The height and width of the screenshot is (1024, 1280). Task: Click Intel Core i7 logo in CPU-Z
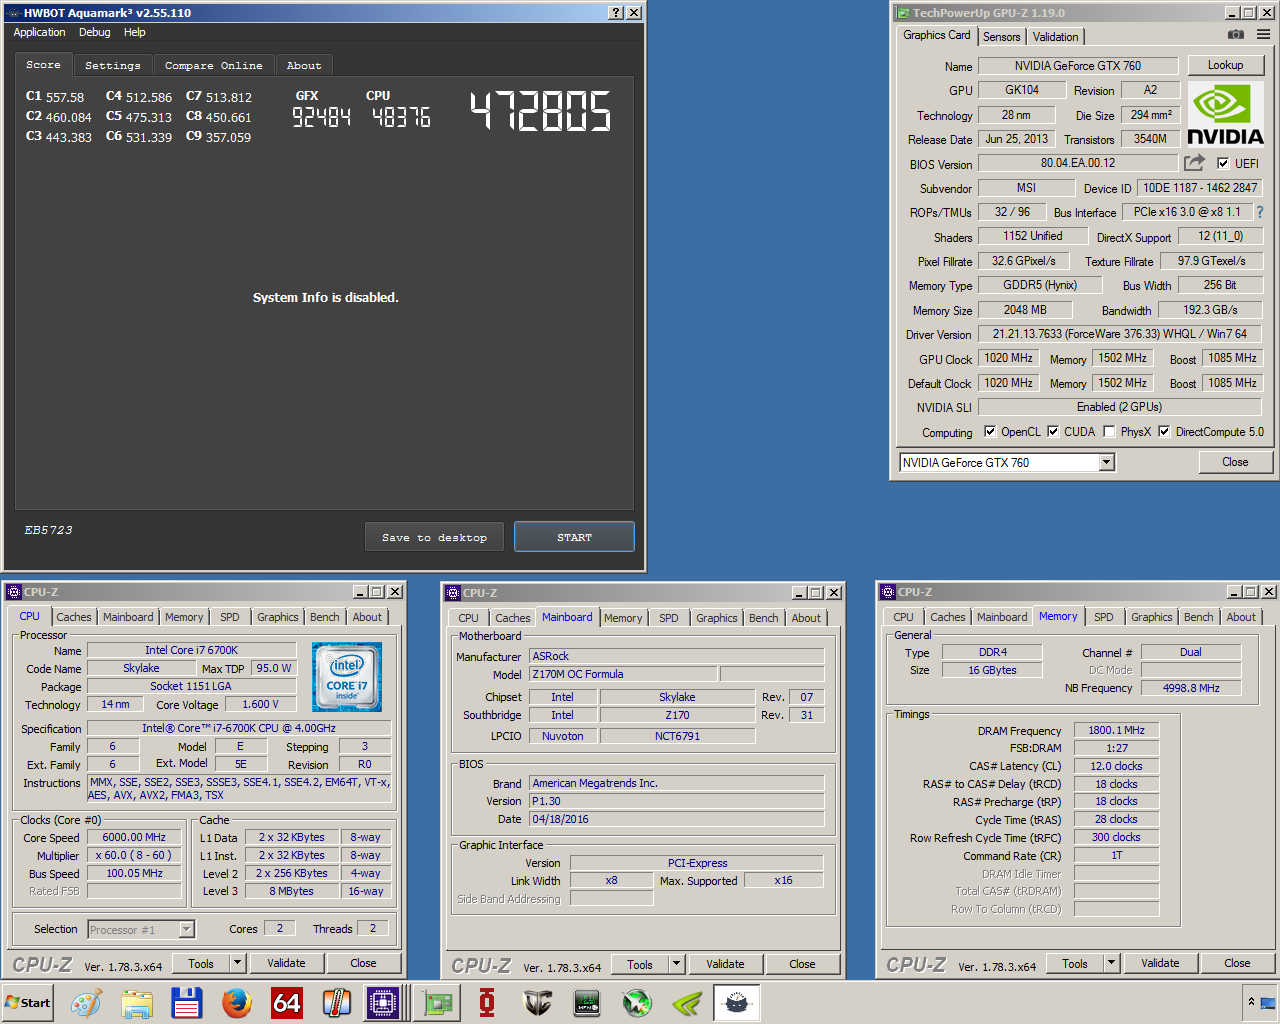point(347,677)
